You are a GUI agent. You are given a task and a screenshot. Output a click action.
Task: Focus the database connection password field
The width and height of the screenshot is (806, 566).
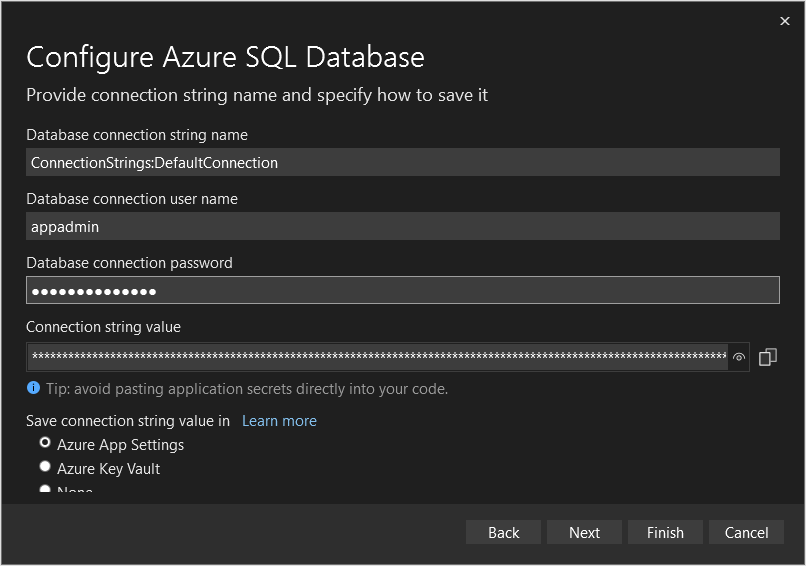(x=402, y=290)
